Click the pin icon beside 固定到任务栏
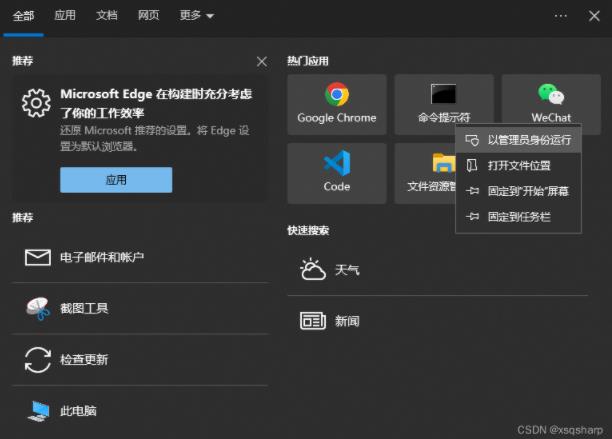This screenshot has height=439, width=612. coord(472,217)
